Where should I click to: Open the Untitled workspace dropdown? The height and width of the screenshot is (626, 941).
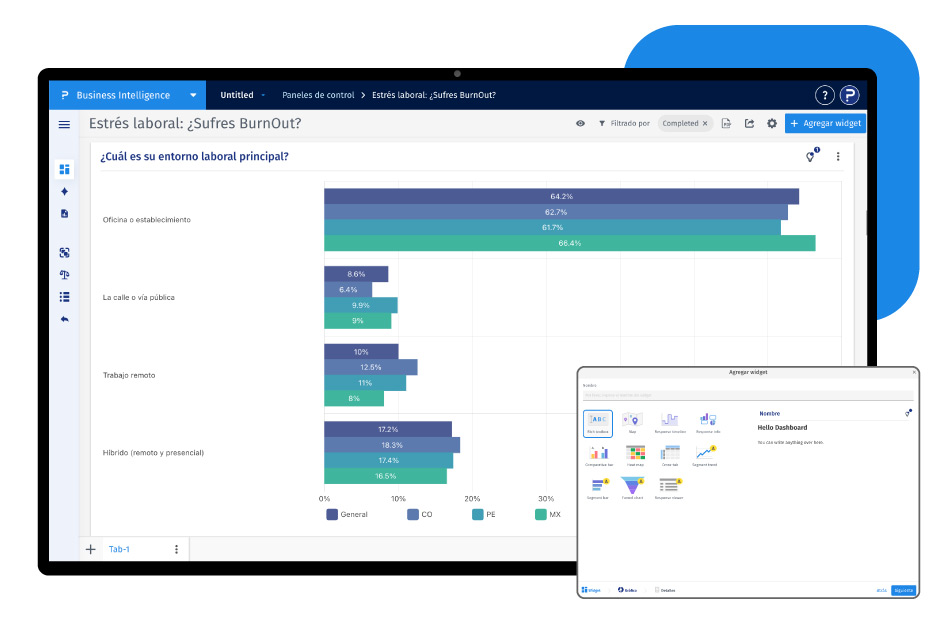(x=242, y=95)
